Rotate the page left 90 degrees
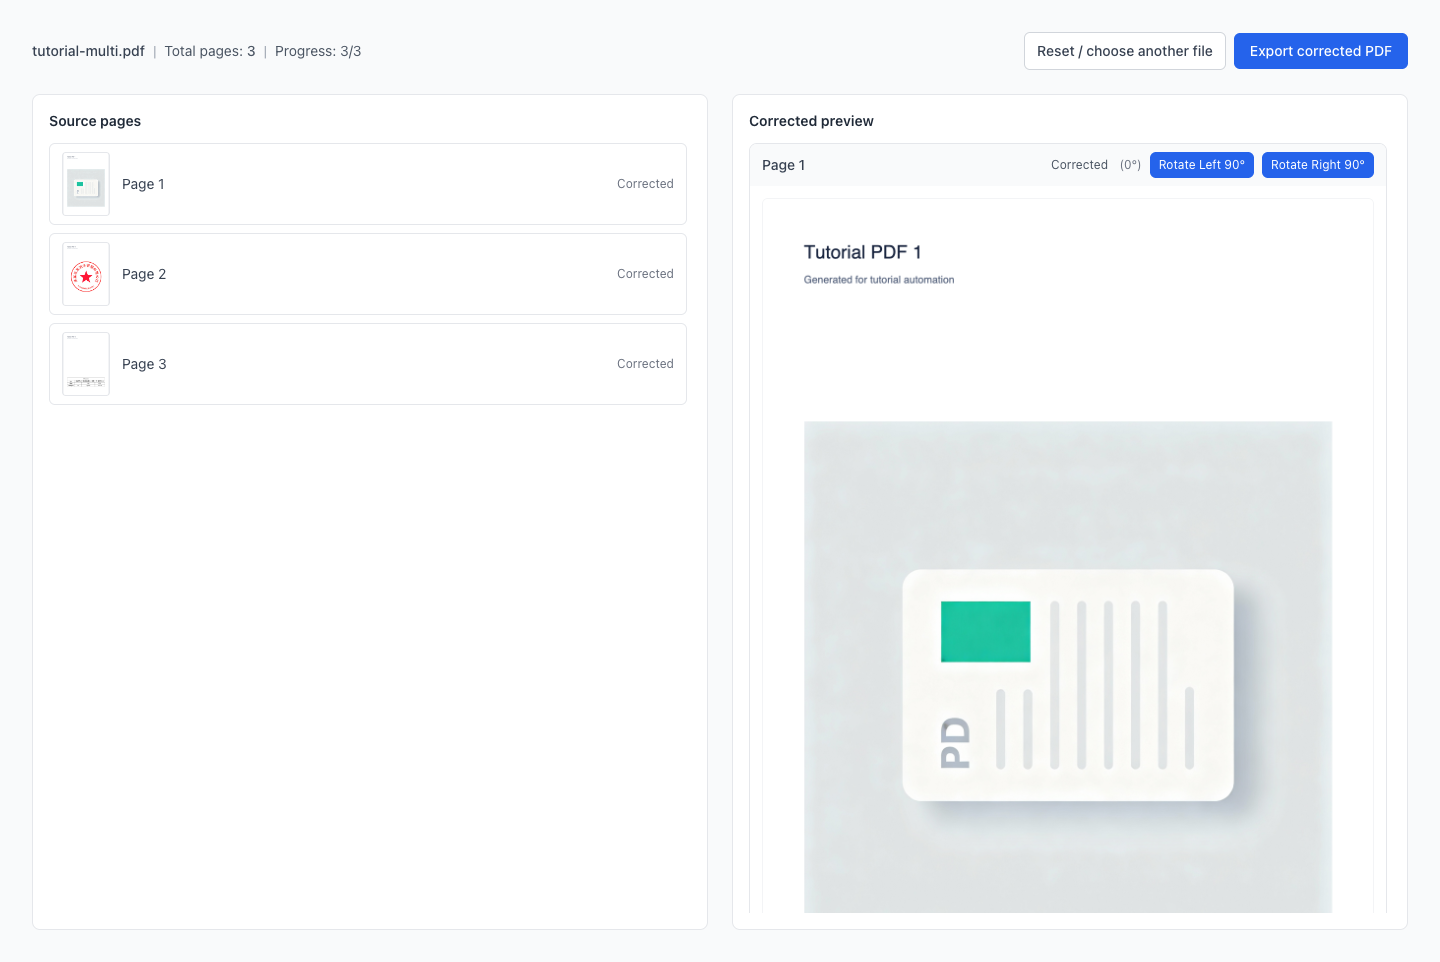Screen dimensions: 1440x962 coord(1201,165)
